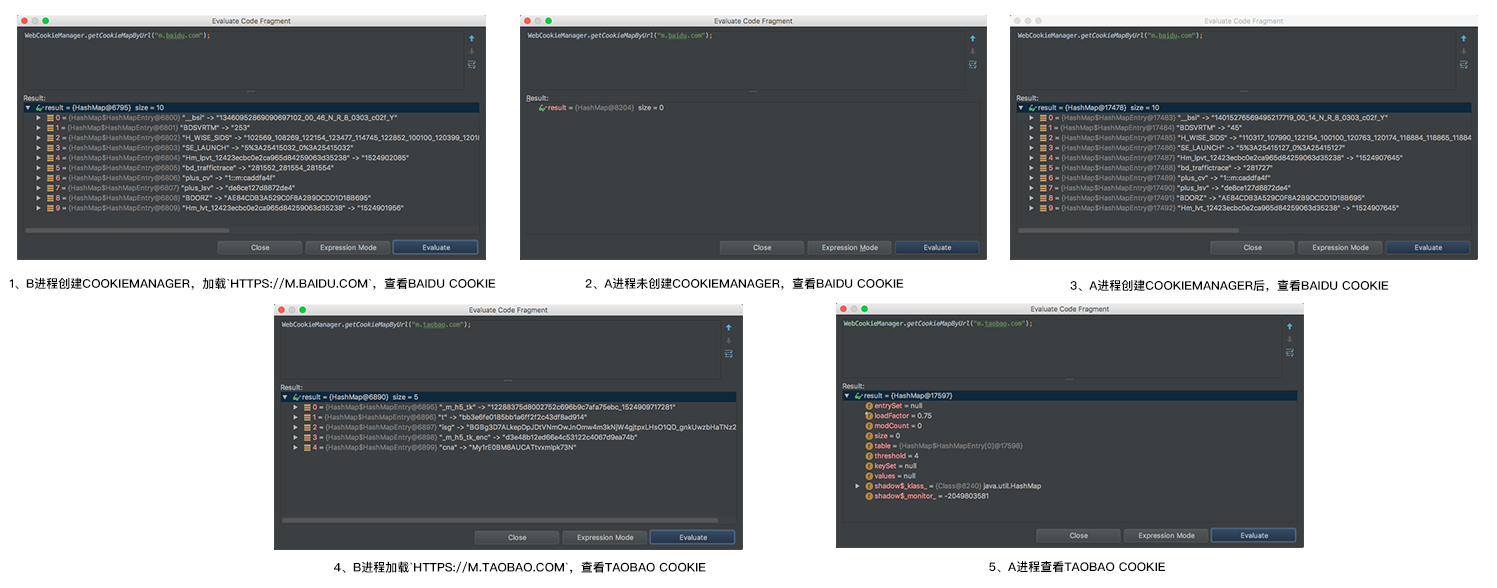Click the m.baidu.com link in second dialog
The image size is (1497, 588).
[x=679, y=37]
